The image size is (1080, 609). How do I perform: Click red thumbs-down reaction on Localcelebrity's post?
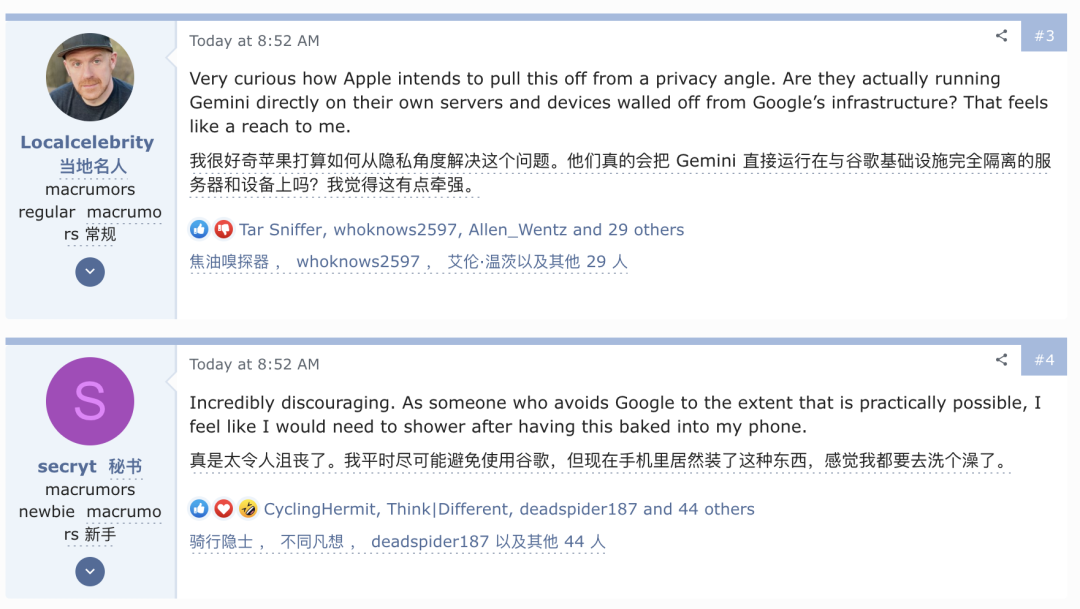click(x=223, y=229)
